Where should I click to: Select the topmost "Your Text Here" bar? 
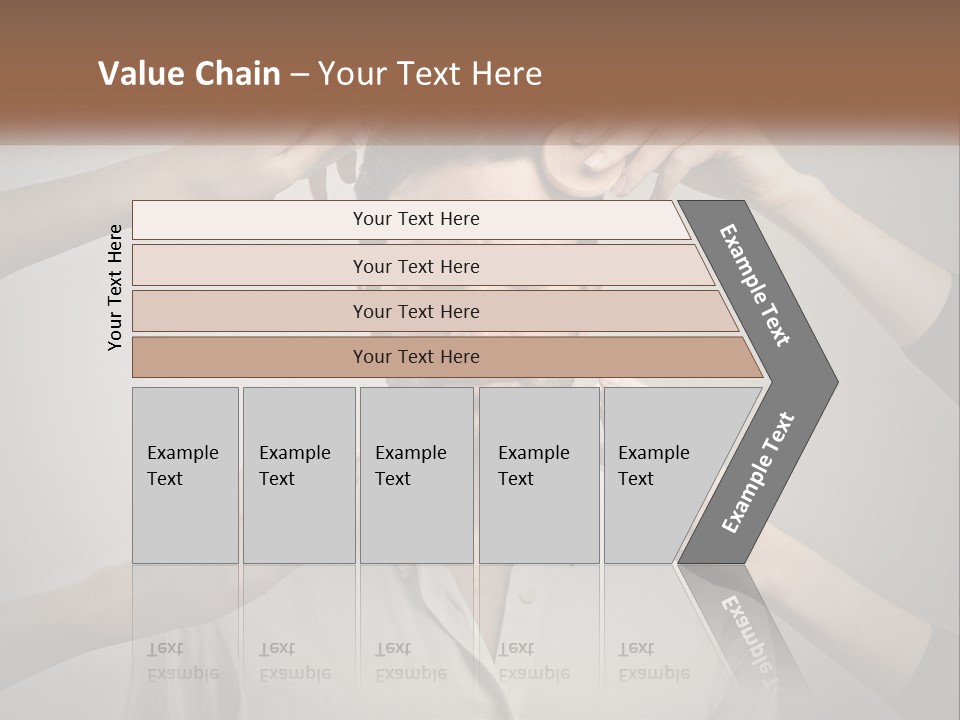(x=416, y=219)
